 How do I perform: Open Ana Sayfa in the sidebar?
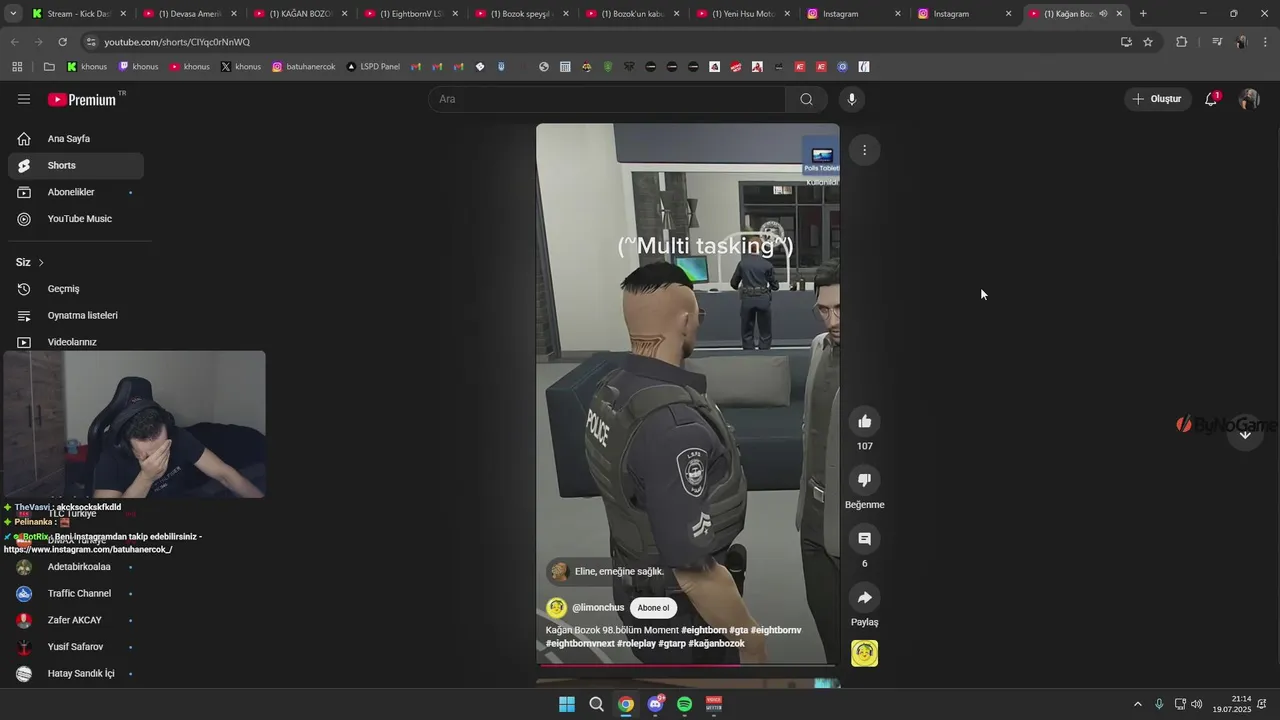pyautogui.click(x=76, y=139)
